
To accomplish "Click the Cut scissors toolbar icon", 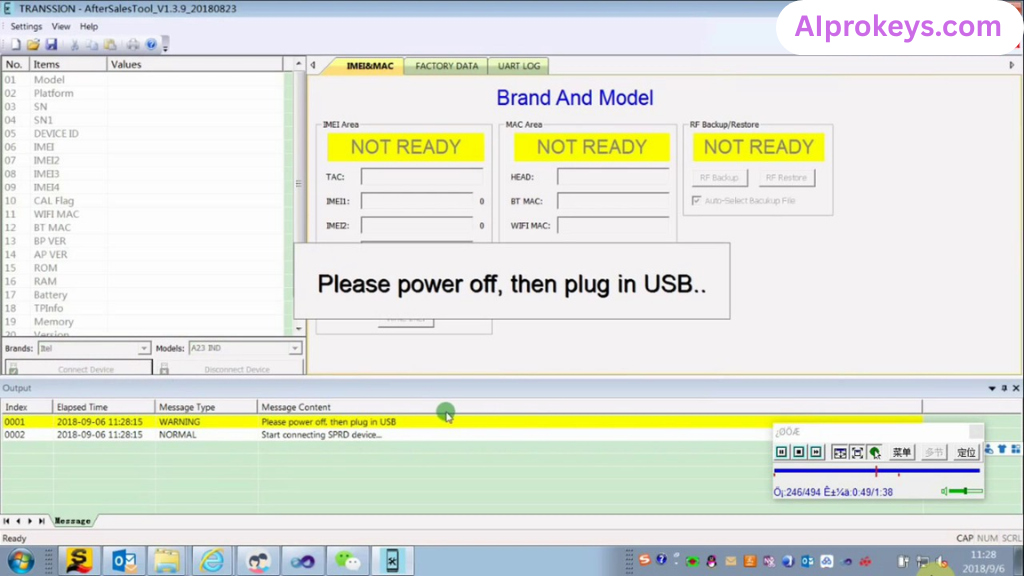I will pyautogui.click(x=75, y=45).
